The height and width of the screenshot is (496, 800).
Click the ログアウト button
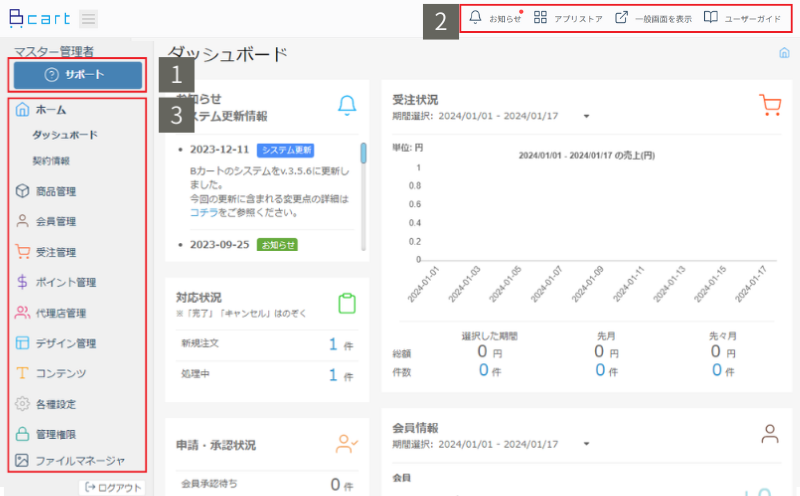[113, 487]
